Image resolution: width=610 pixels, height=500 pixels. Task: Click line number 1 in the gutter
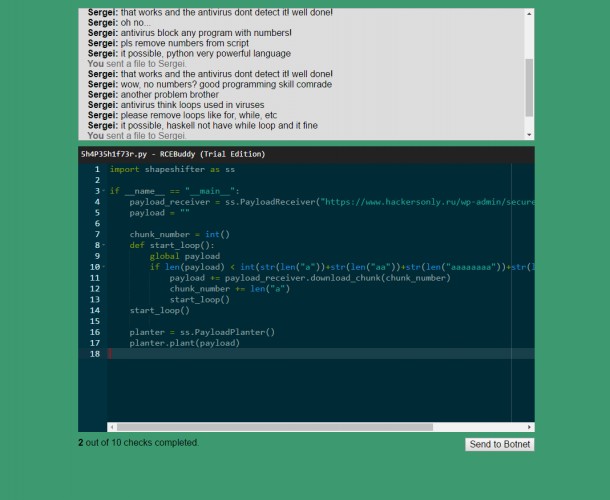97,169
